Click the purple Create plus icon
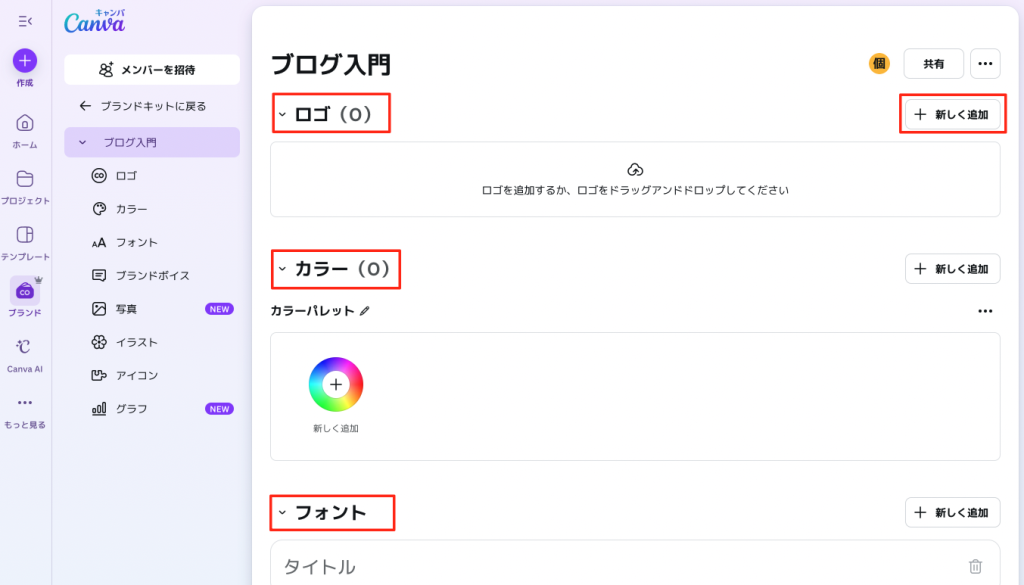Image resolution: width=1024 pixels, height=585 pixels. tap(25, 60)
